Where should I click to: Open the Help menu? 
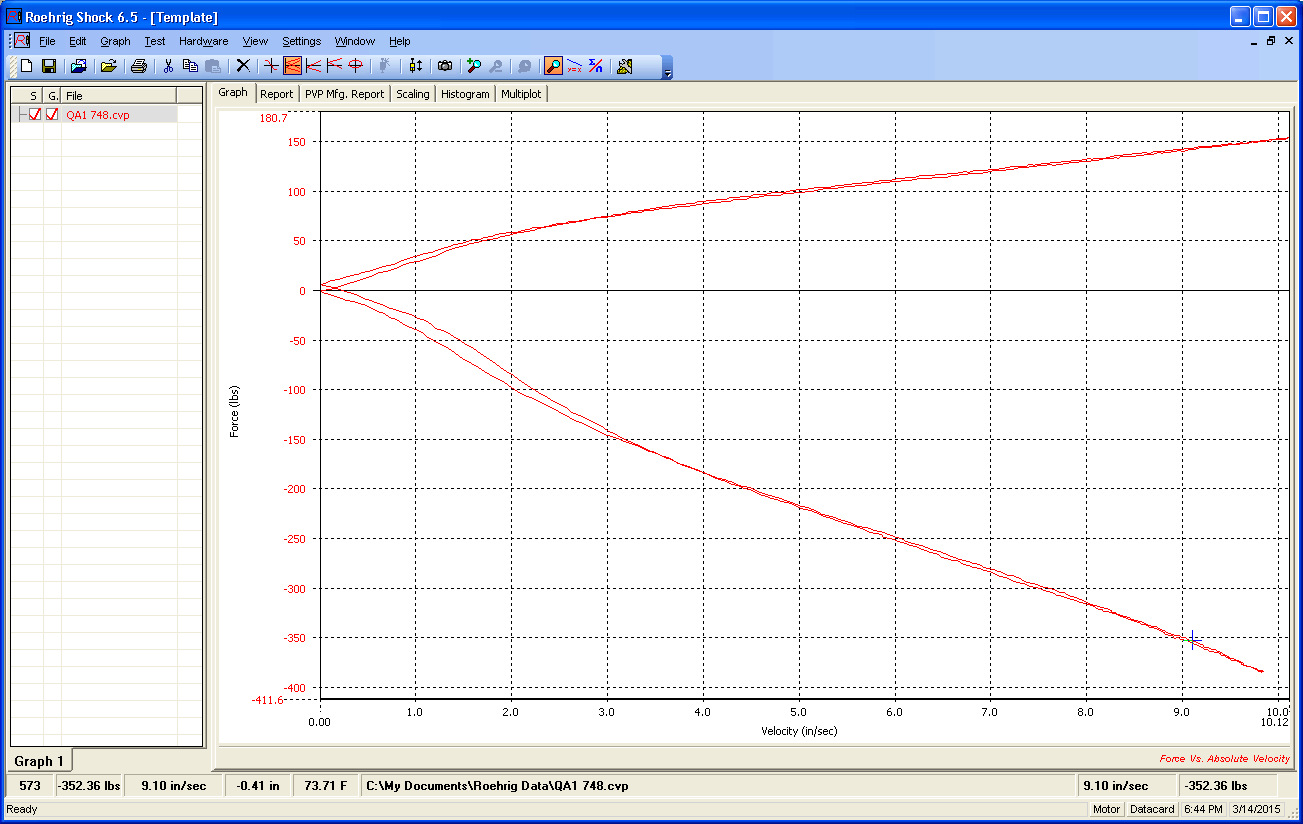(x=400, y=41)
